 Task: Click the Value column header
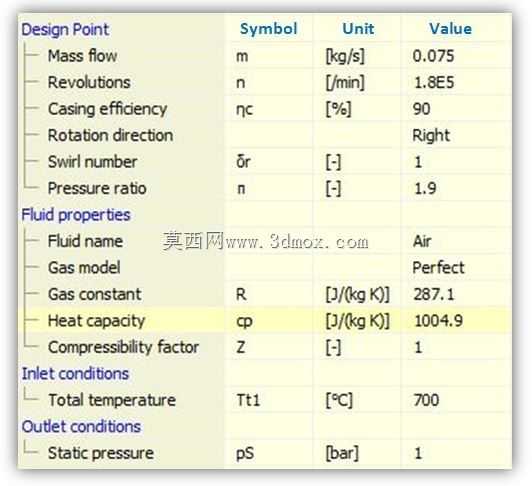point(451,29)
